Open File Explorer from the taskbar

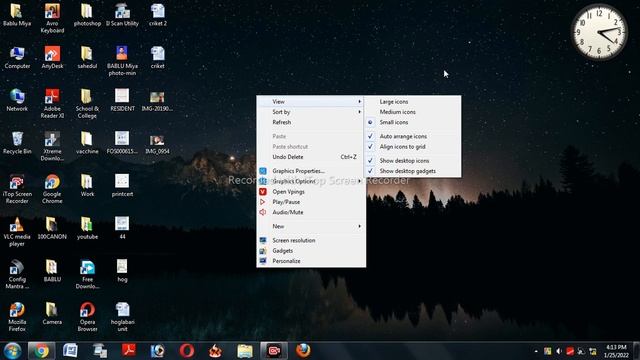coord(245,351)
